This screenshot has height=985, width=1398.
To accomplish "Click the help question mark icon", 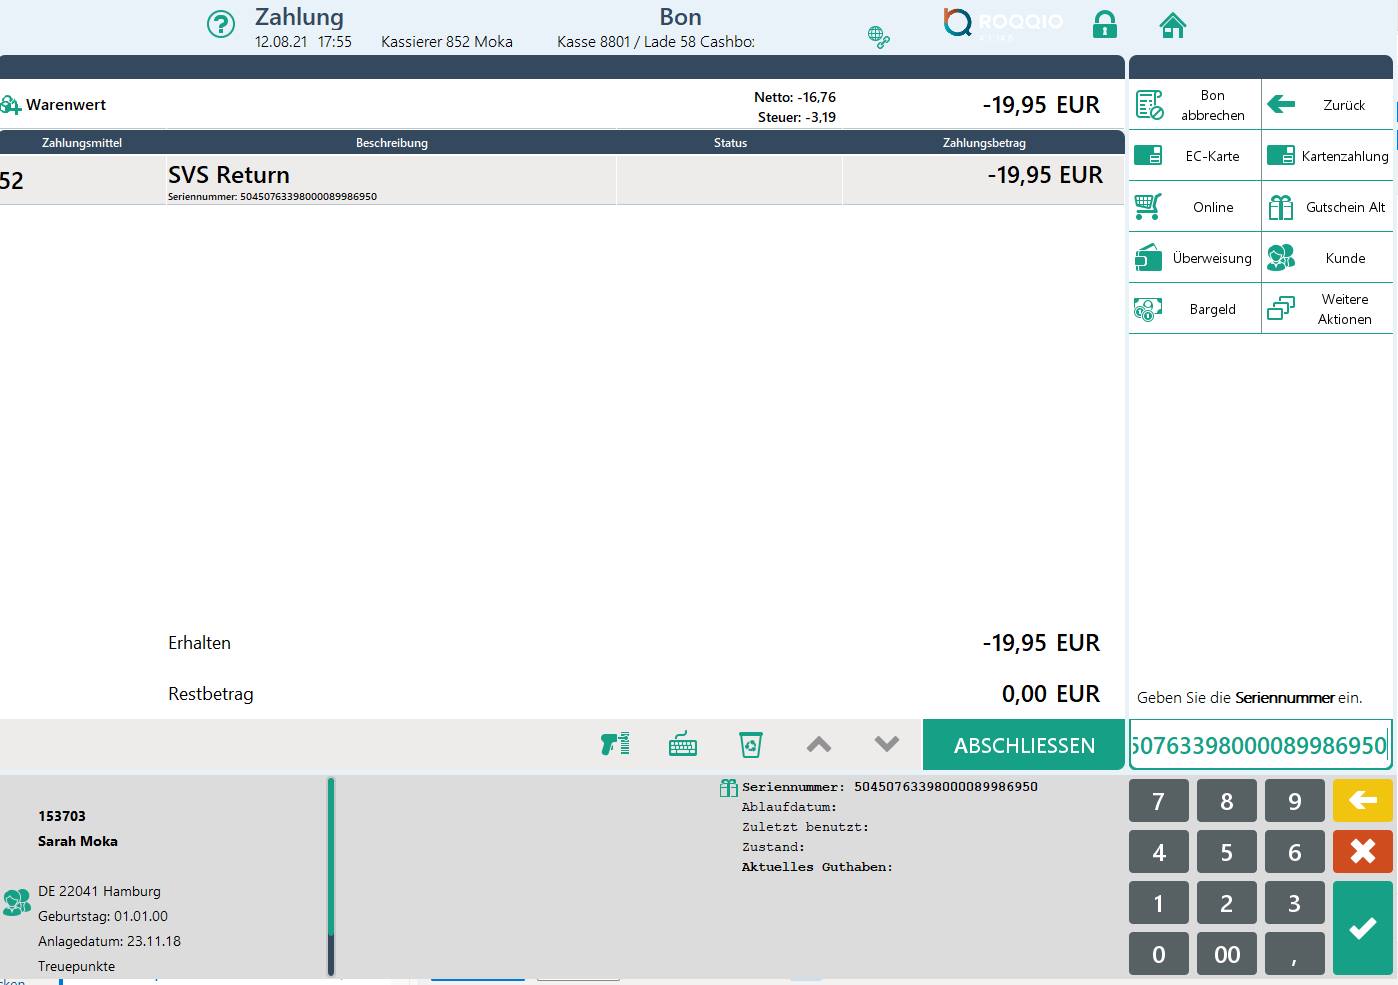I will pyautogui.click(x=220, y=24).
